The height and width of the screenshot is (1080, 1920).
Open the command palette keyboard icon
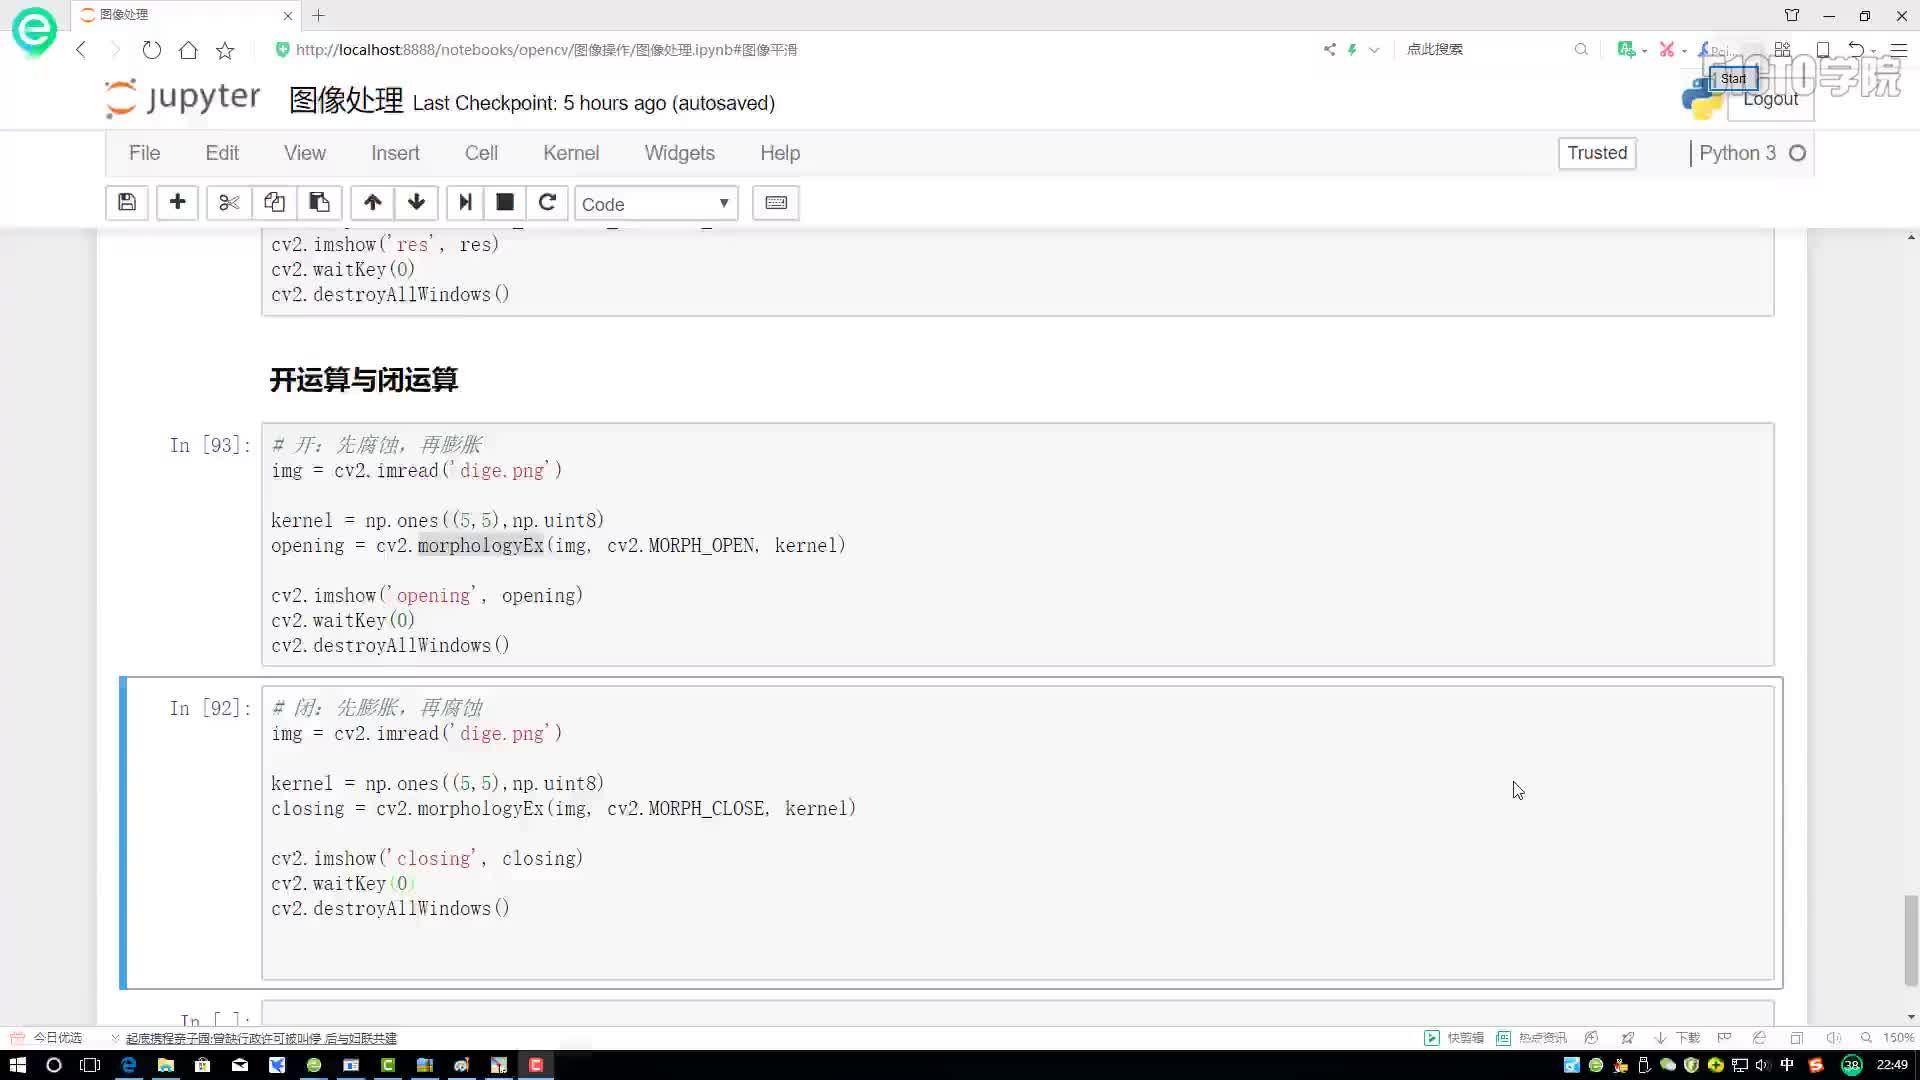(x=776, y=203)
